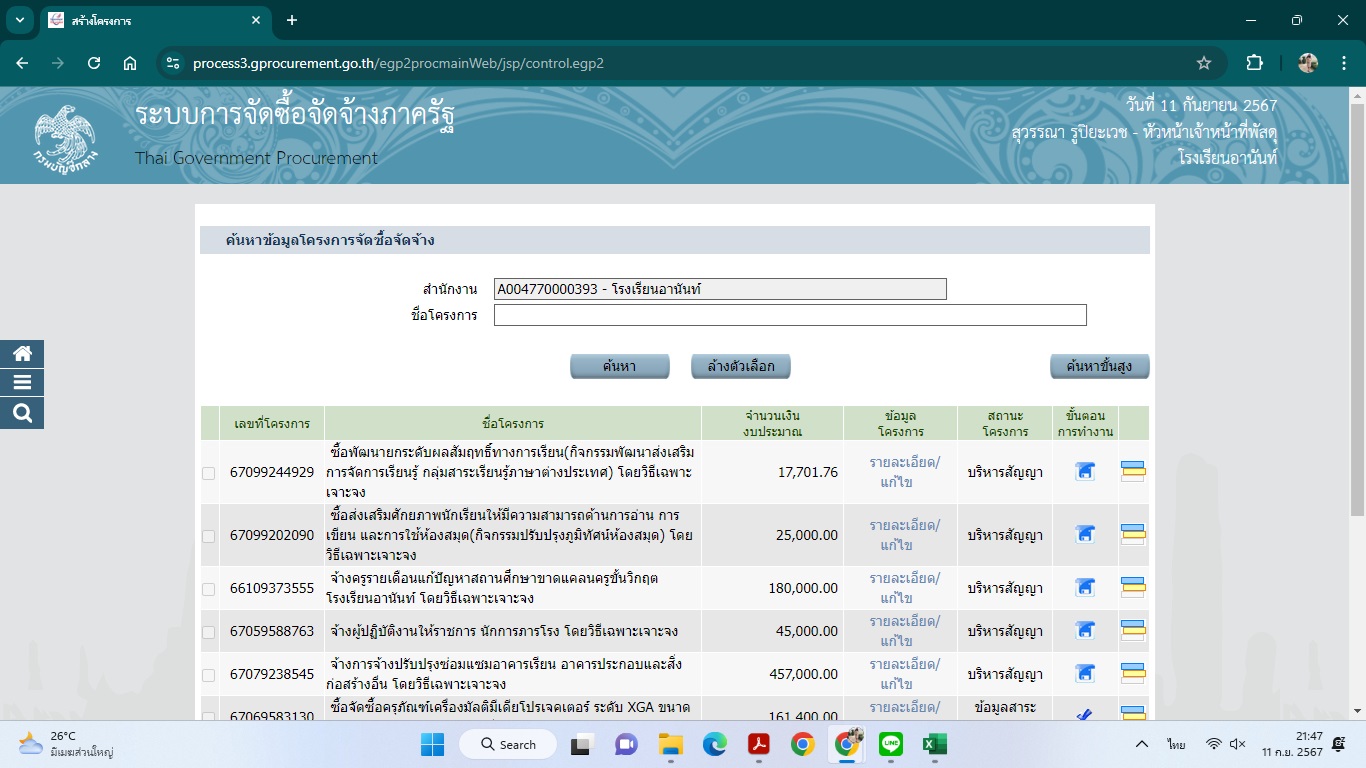
Task: Show hidden system tray icons chevron
Action: click(x=1141, y=745)
